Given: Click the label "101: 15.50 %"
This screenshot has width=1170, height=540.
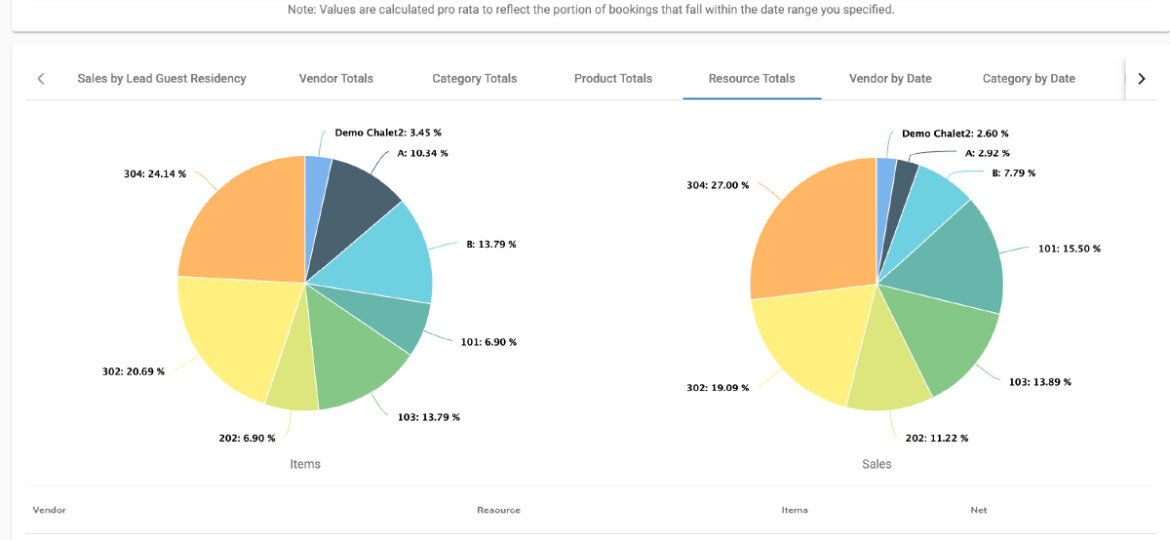Looking at the screenshot, I should click(x=1069, y=249).
